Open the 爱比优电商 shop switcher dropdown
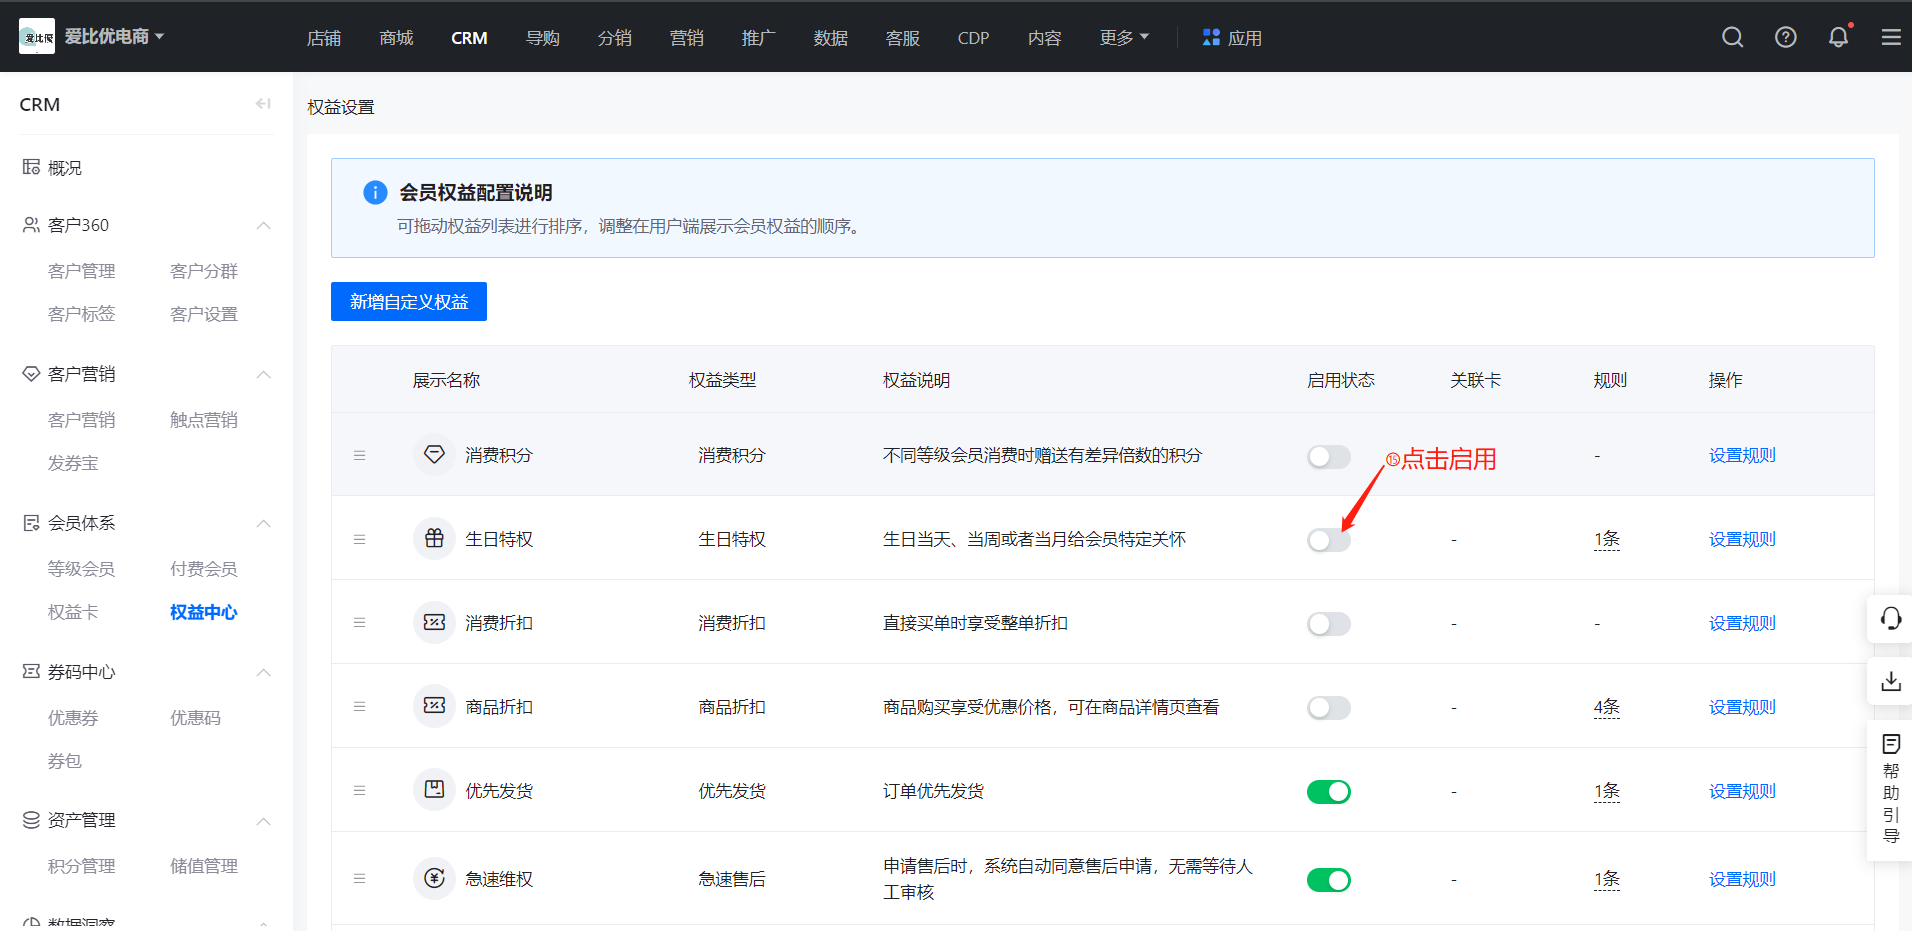 [114, 37]
